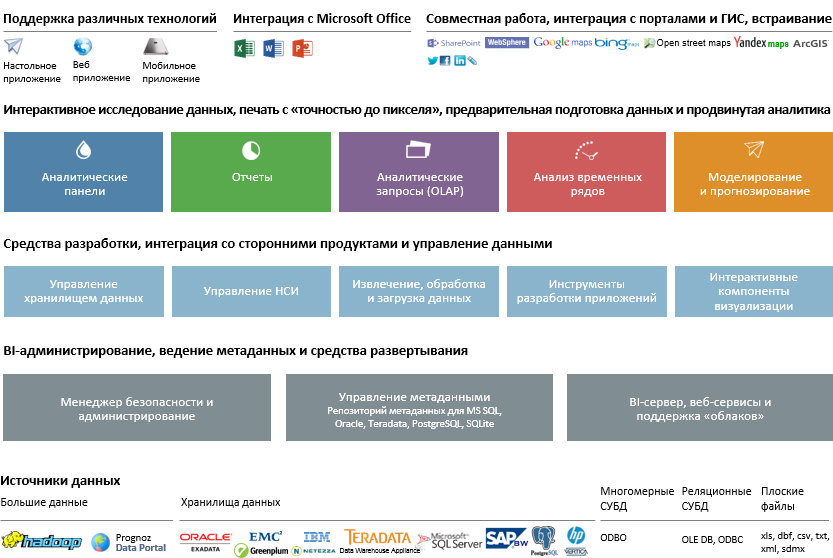
Task: Click the HP Vertica logo
Action: [x=576, y=541]
